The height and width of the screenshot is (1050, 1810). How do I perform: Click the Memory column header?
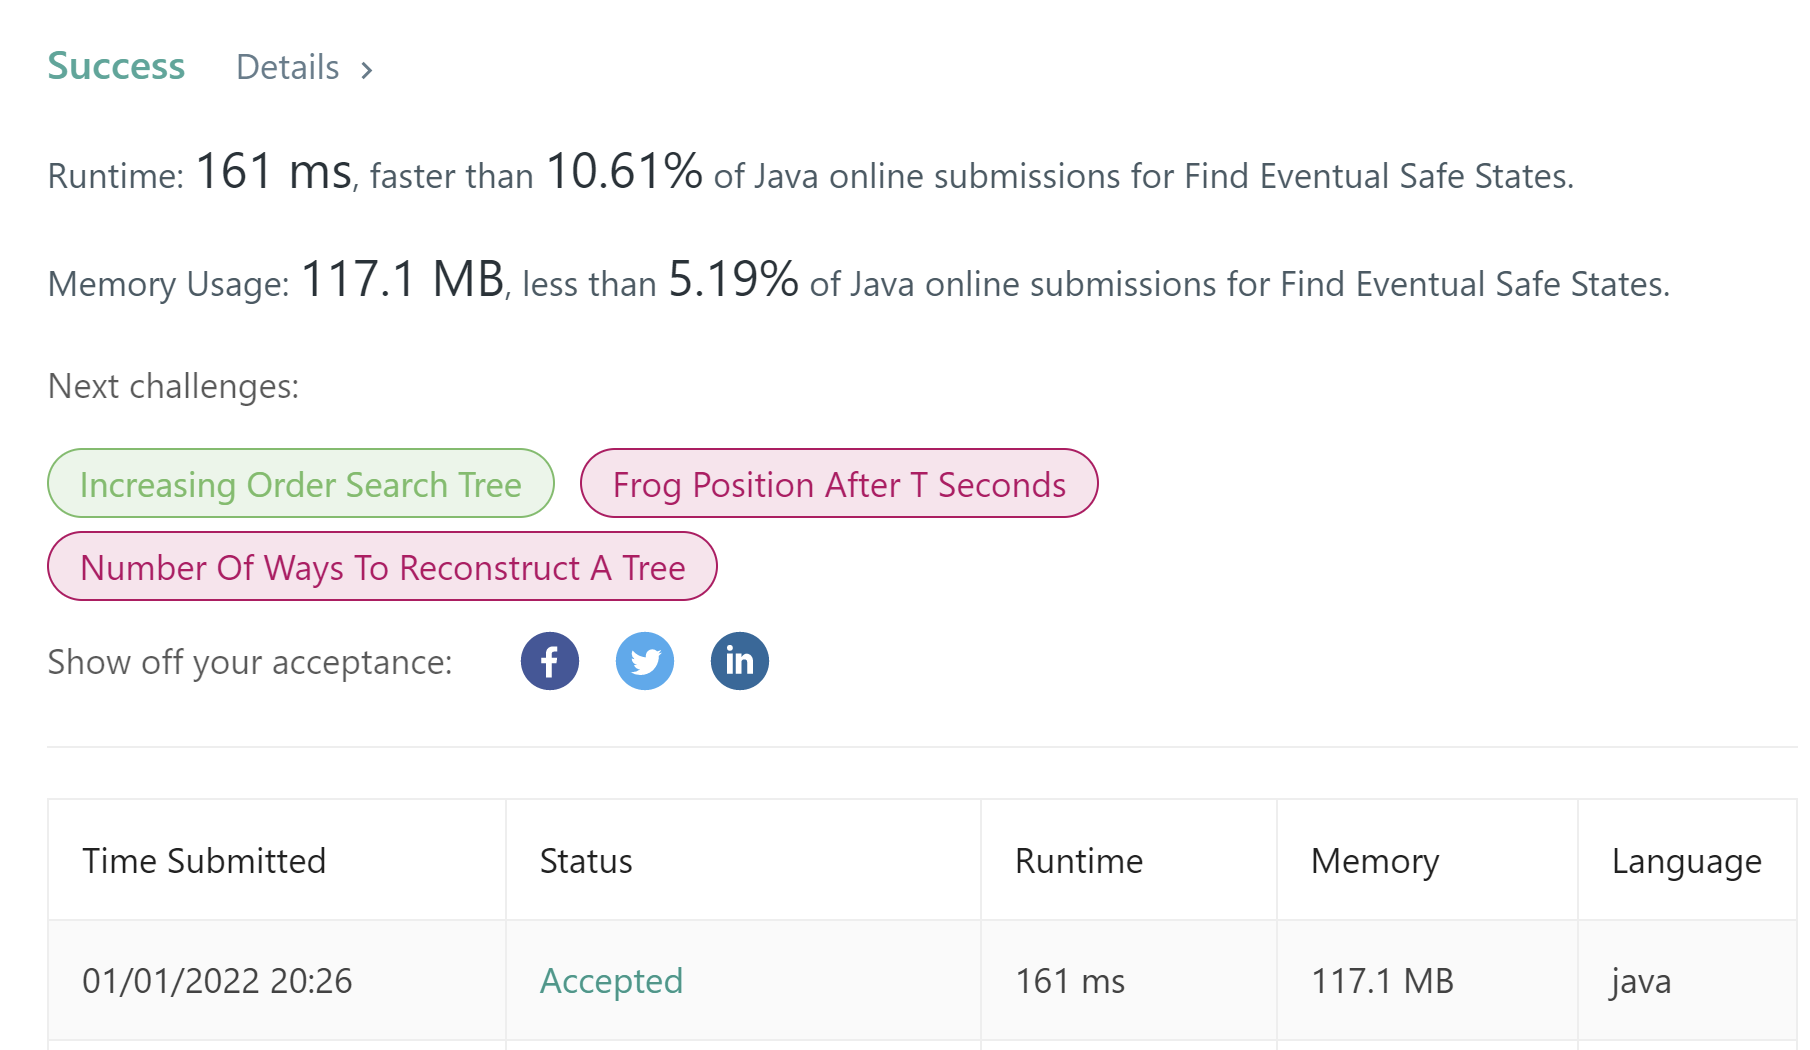tap(1375, 861)
